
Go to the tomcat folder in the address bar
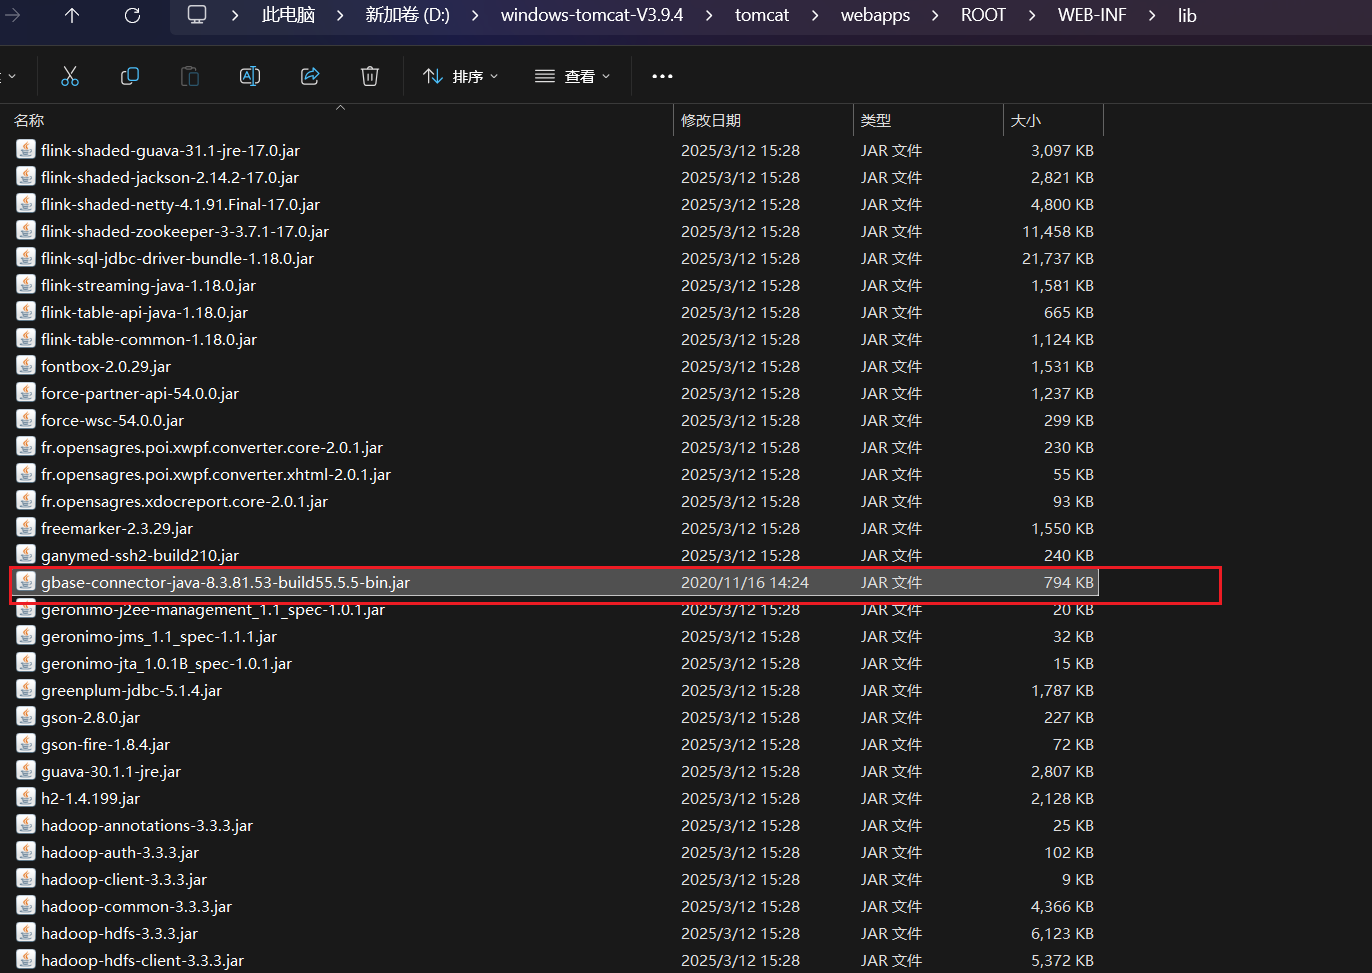point(762,15)
